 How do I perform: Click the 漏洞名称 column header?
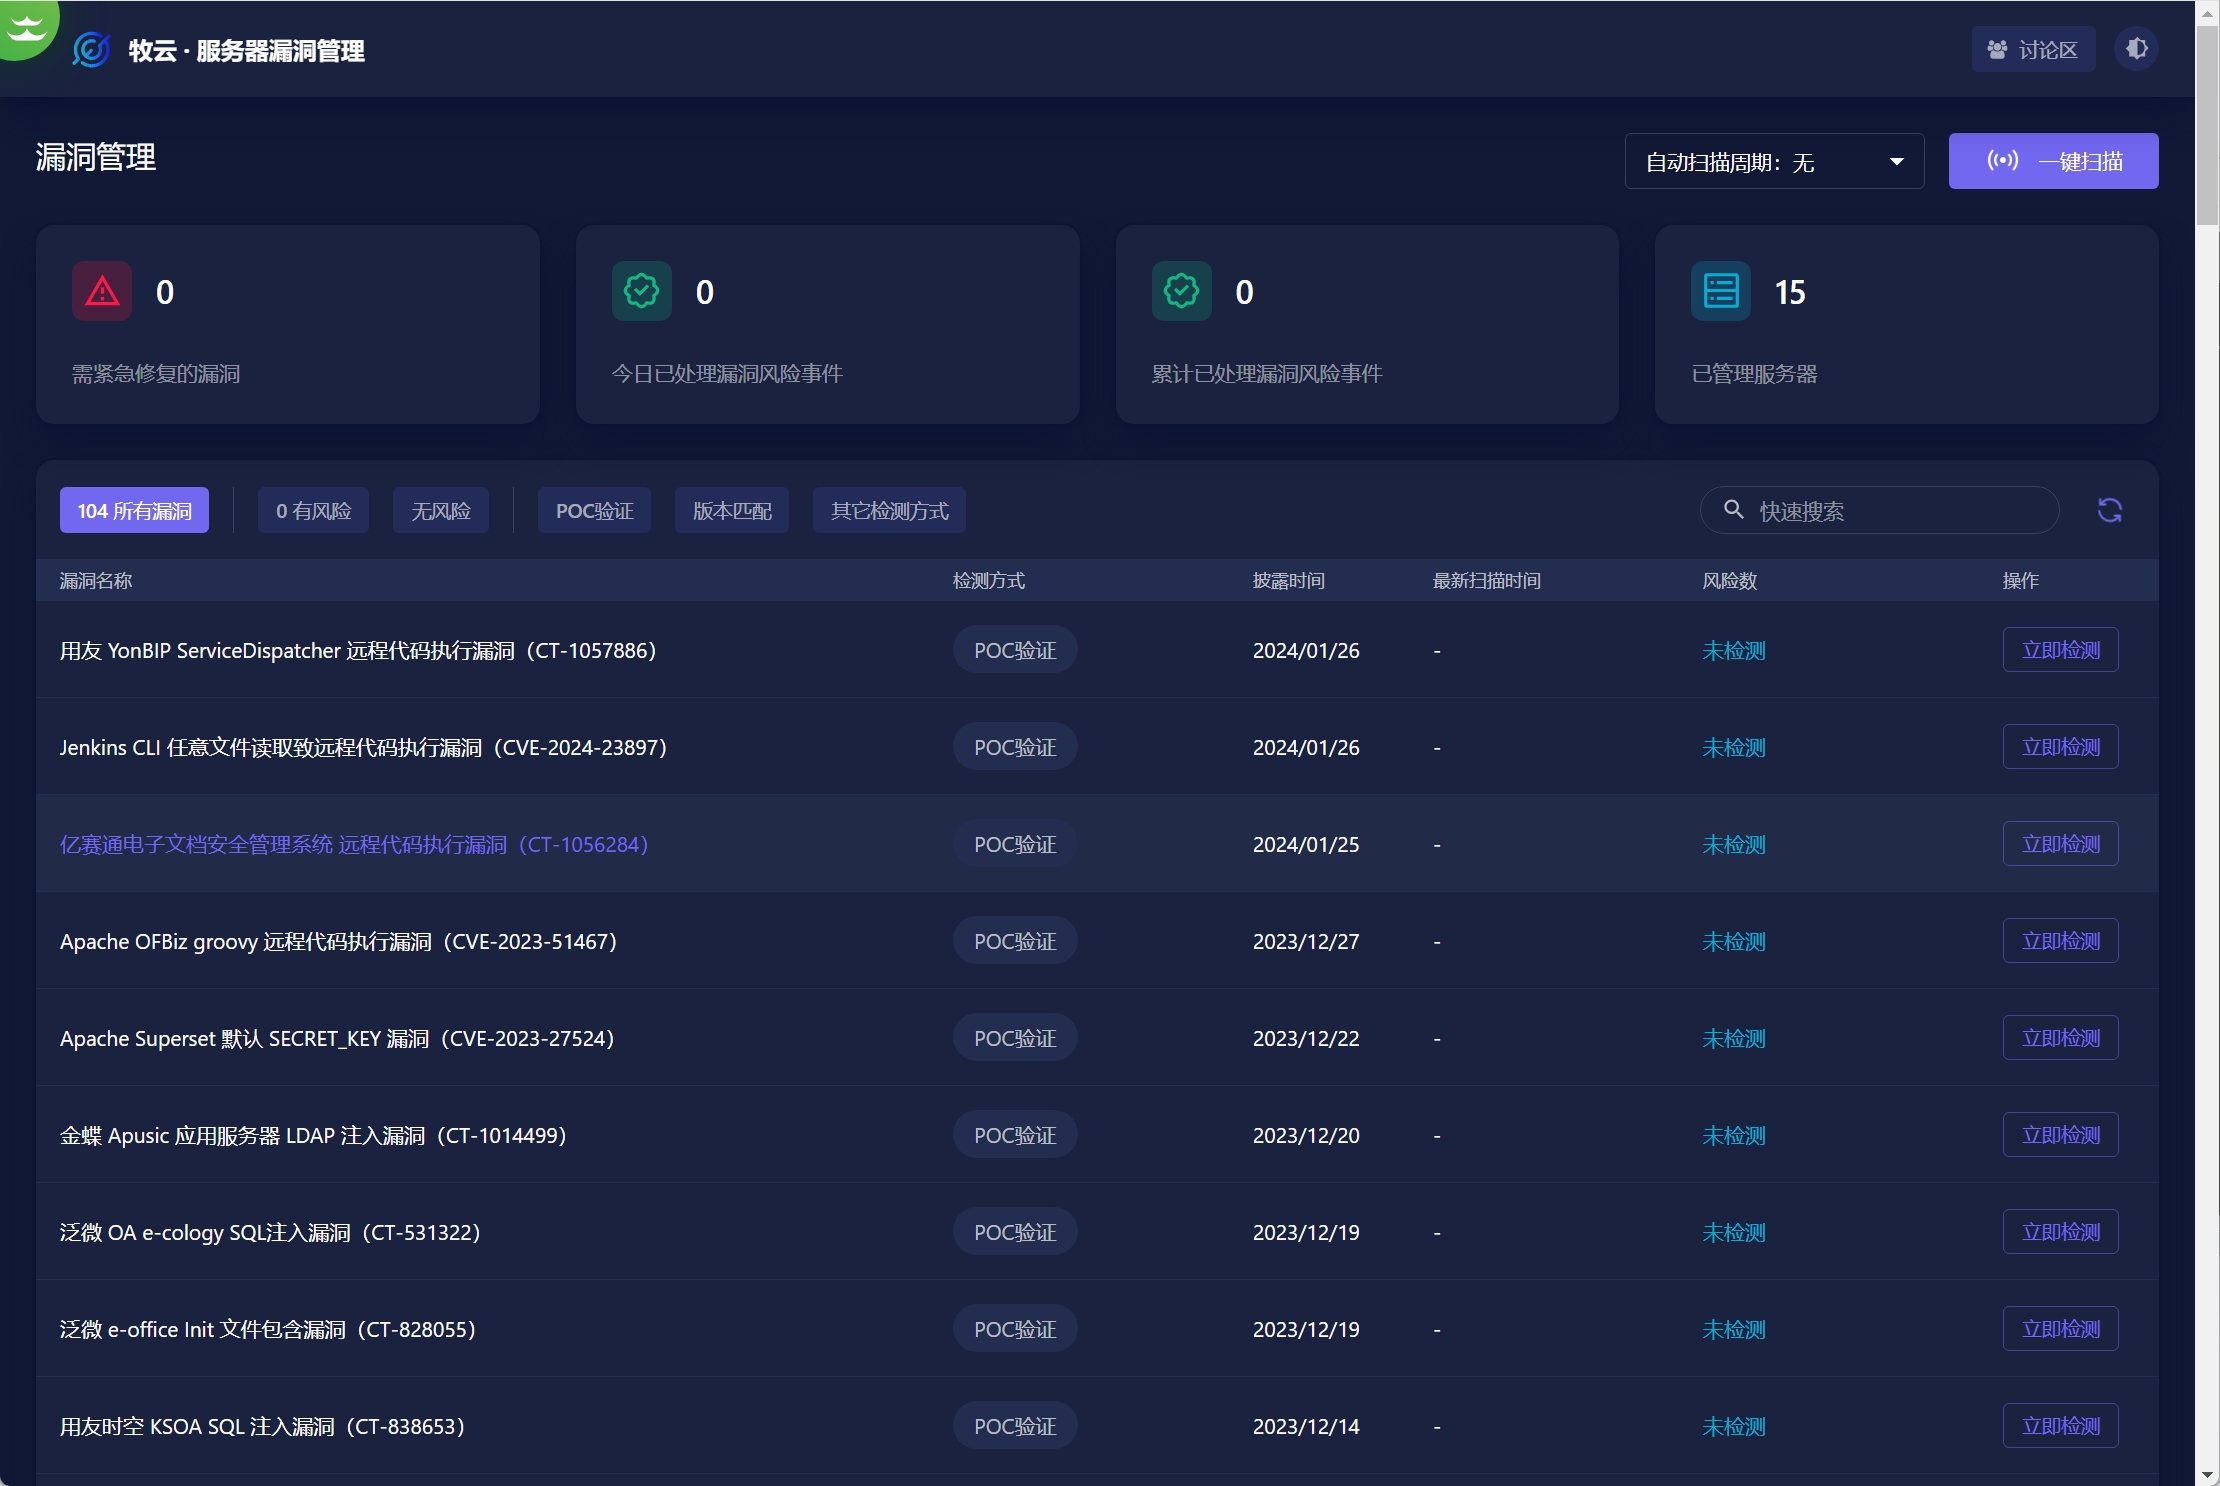coord(96,581)
